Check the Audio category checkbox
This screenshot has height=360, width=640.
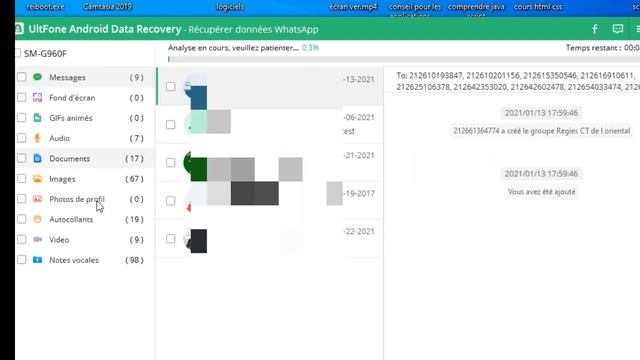pos(22,138)
